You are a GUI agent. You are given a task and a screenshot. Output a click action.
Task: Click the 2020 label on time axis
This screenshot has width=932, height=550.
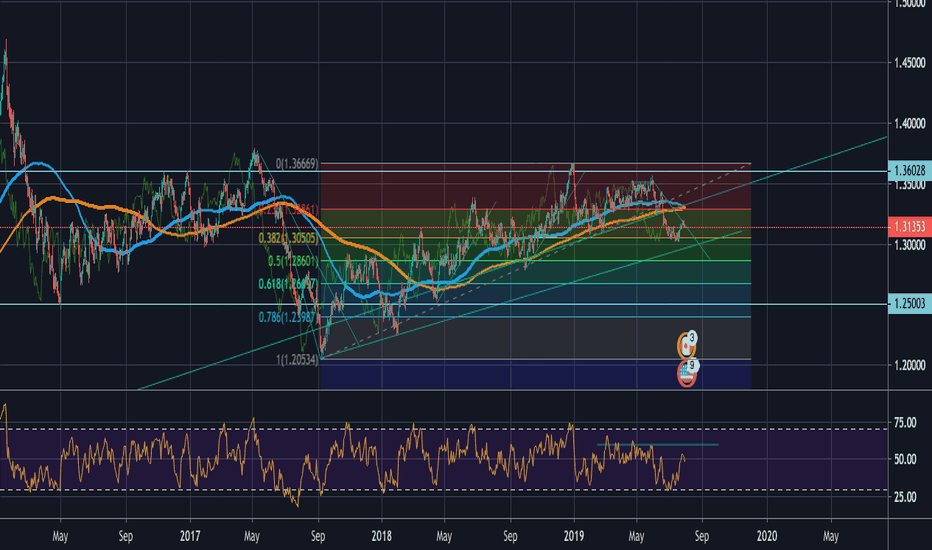(767, 536)
